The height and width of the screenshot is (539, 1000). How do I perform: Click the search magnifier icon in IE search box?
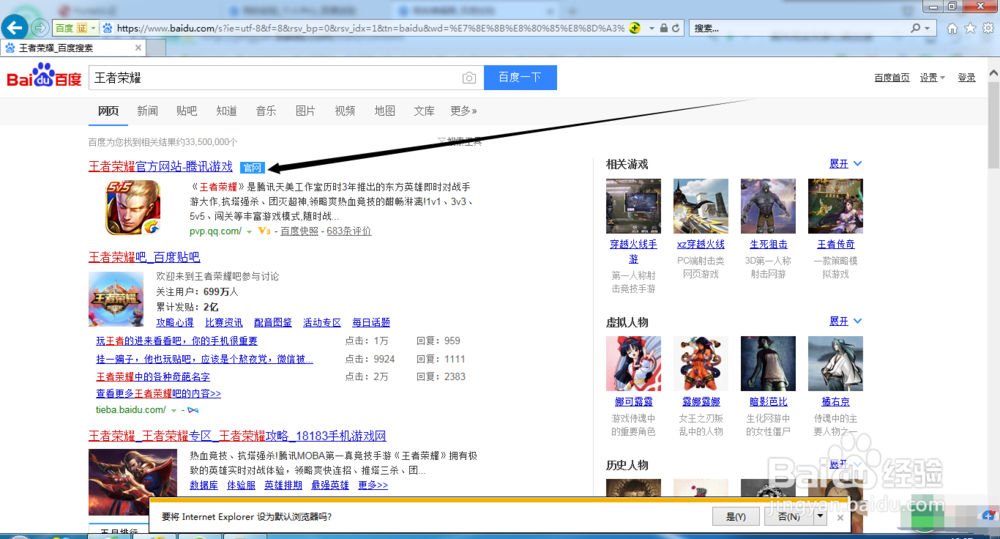[x=916, y=28]
